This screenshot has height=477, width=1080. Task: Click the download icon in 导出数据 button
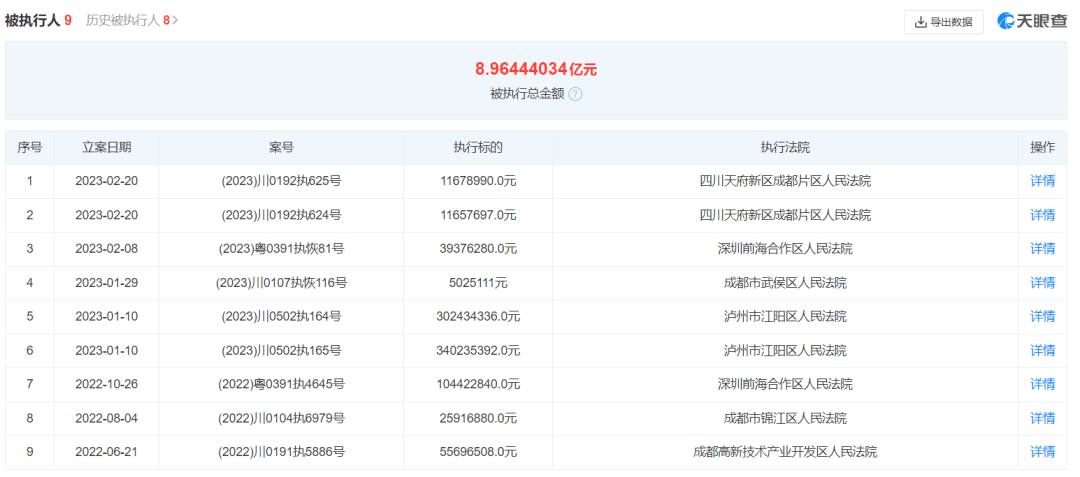pyautogui.click(x=920, y=22)
